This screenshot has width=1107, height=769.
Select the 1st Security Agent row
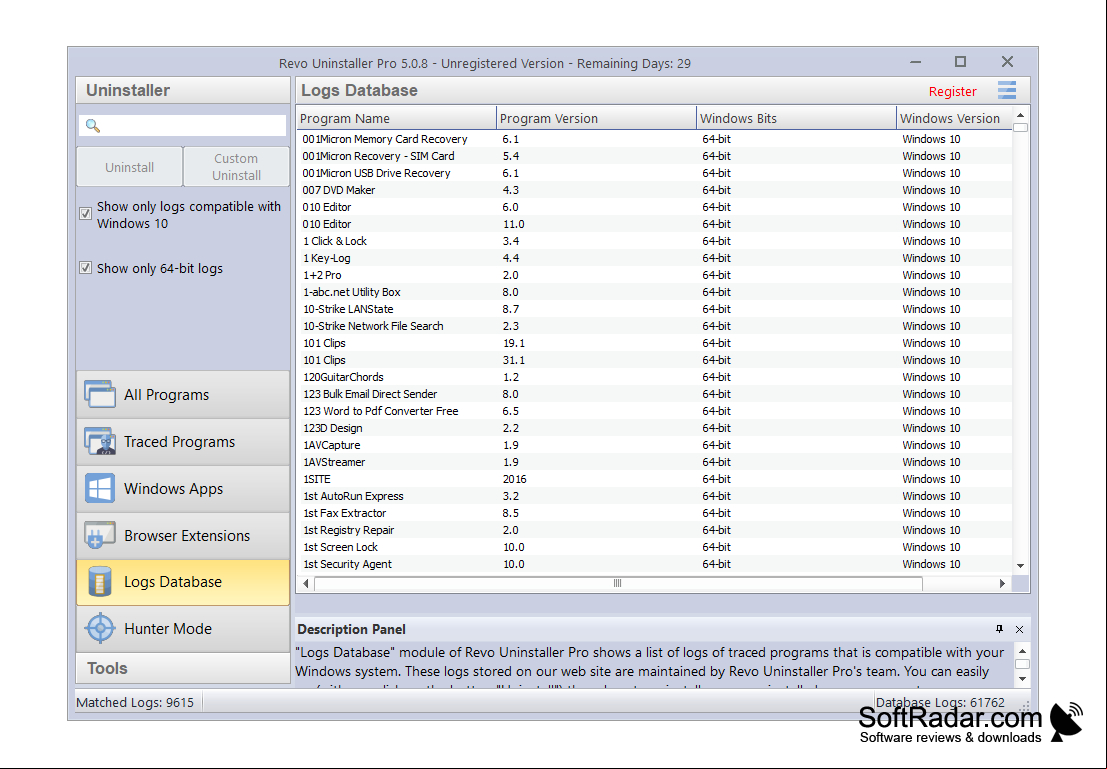[x=654, y=564]
